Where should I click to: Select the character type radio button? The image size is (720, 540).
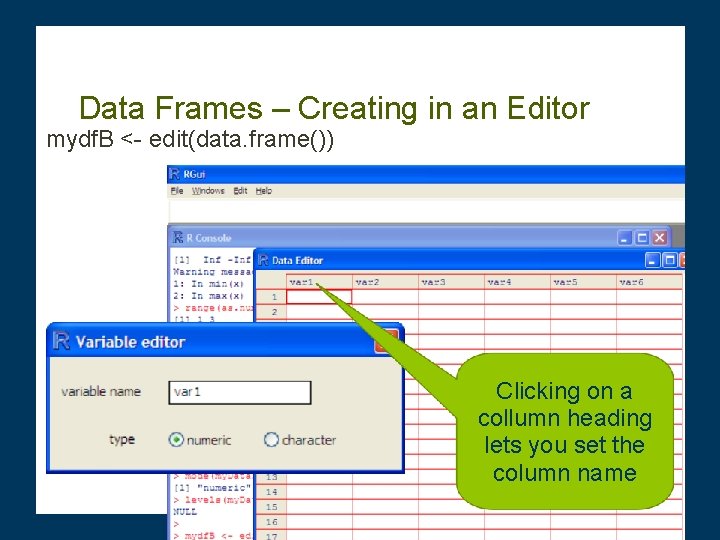[271, 439]
